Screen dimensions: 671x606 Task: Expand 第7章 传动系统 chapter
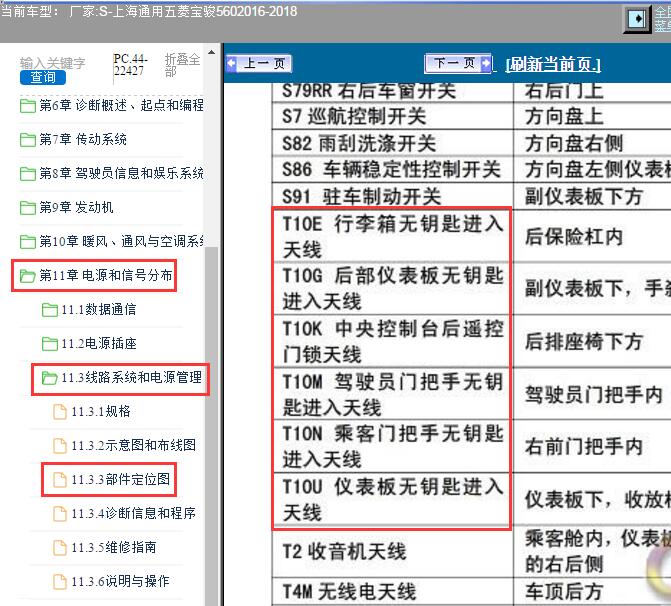click(x=83, y=140)
